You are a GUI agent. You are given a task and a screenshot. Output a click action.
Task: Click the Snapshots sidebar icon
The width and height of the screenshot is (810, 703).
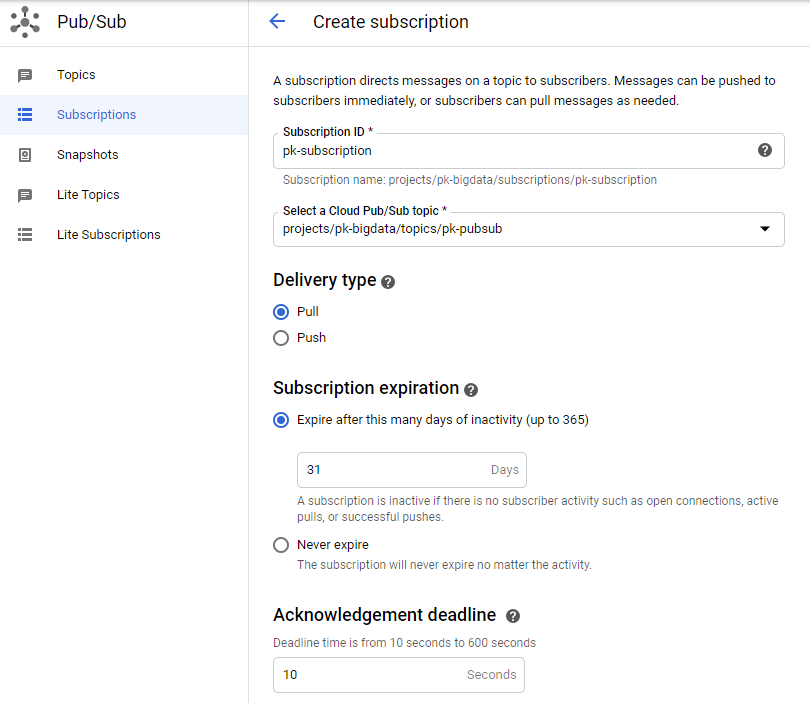tap(25, 155)
